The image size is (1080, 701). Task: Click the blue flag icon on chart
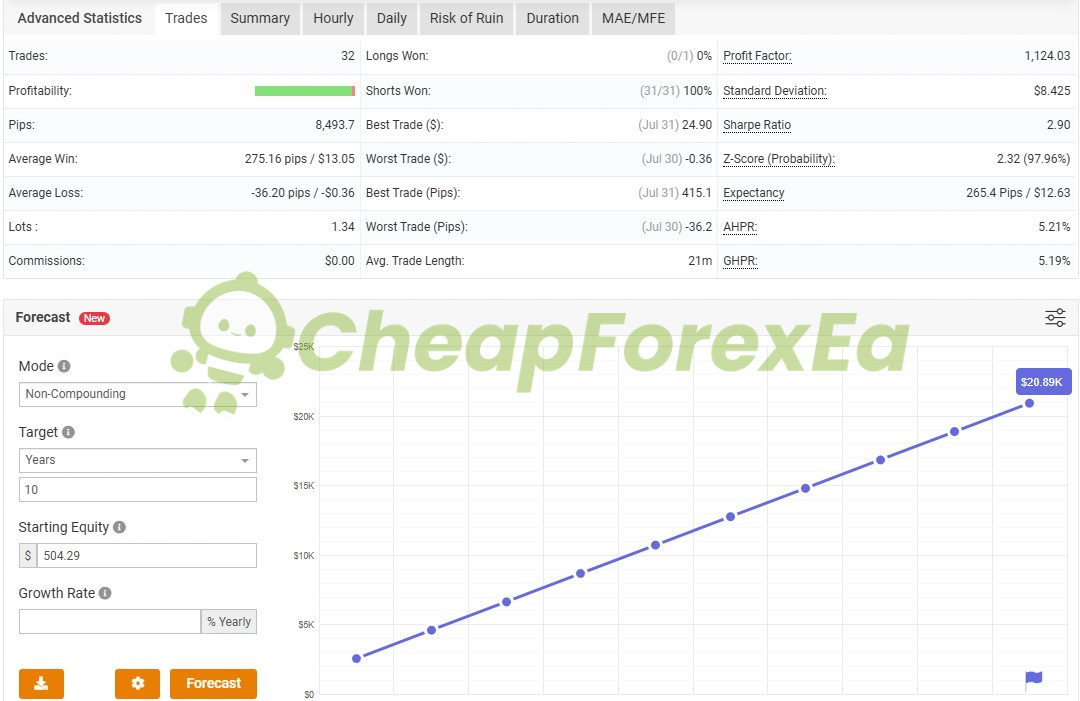[1034, 680]
